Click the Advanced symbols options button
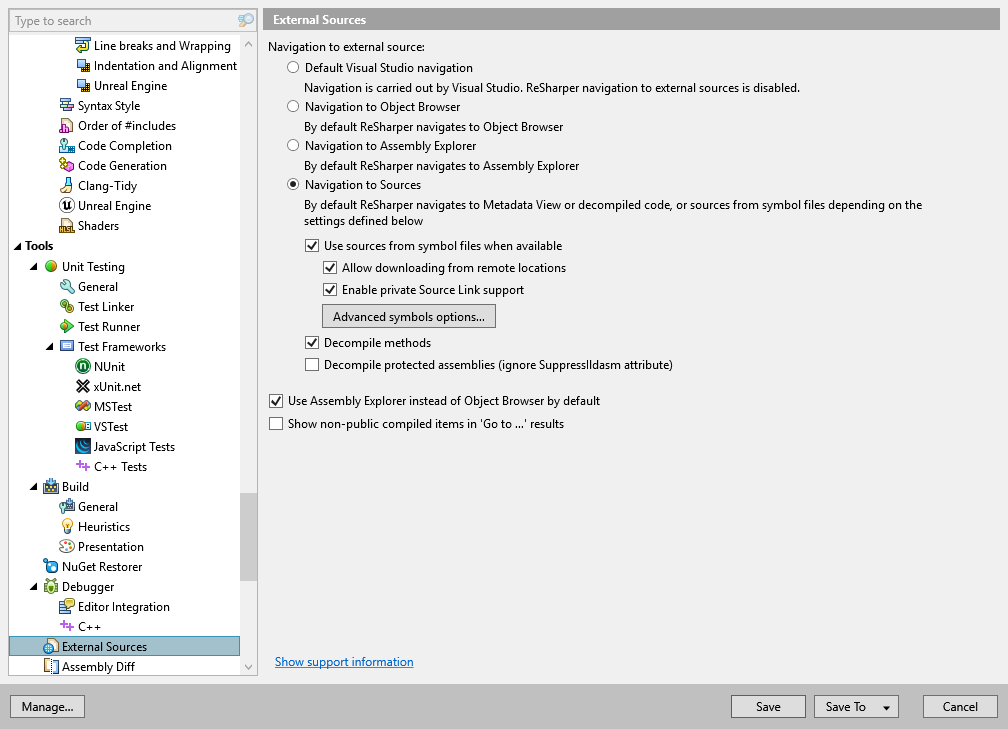Screen dimensions: 1008x729 coord(408,315)
